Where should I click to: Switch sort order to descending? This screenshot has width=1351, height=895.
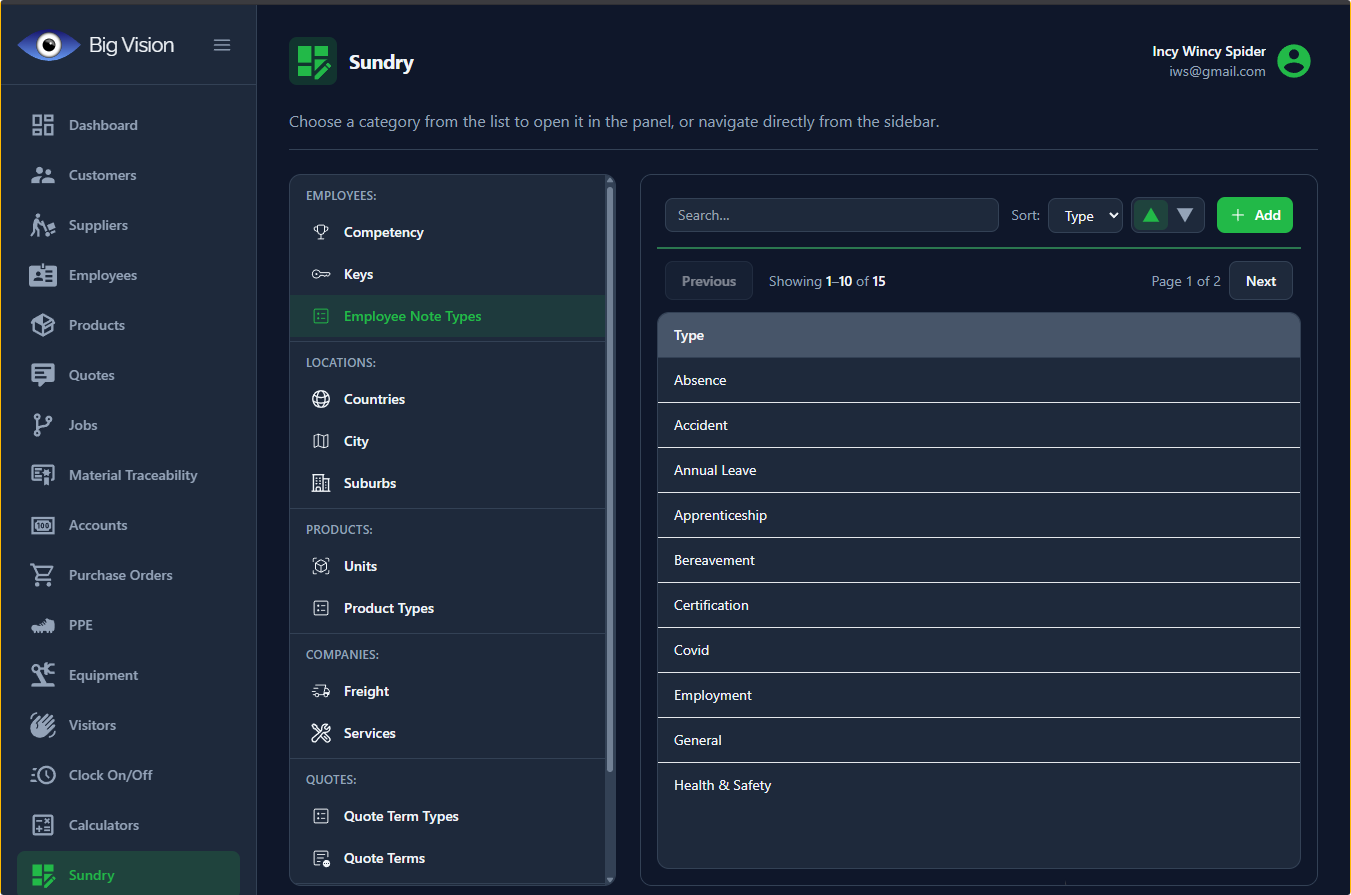pos(1185,215)
